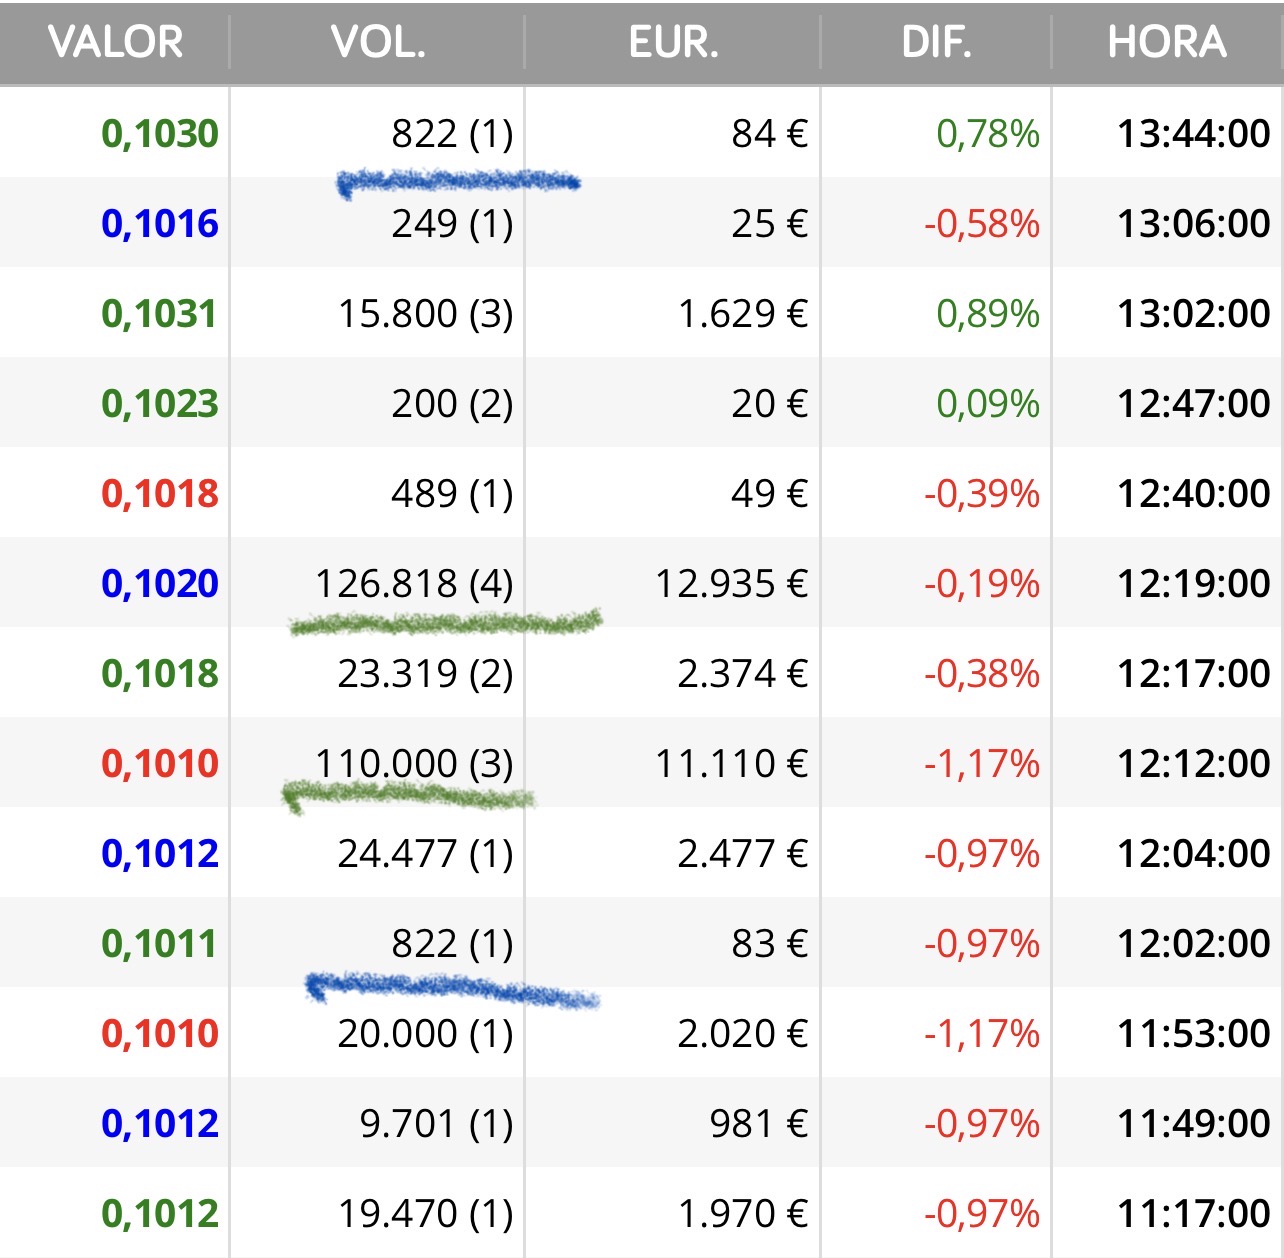Click the VALOR column header
The image size is (1284, 1258).
tap(115, 42)
